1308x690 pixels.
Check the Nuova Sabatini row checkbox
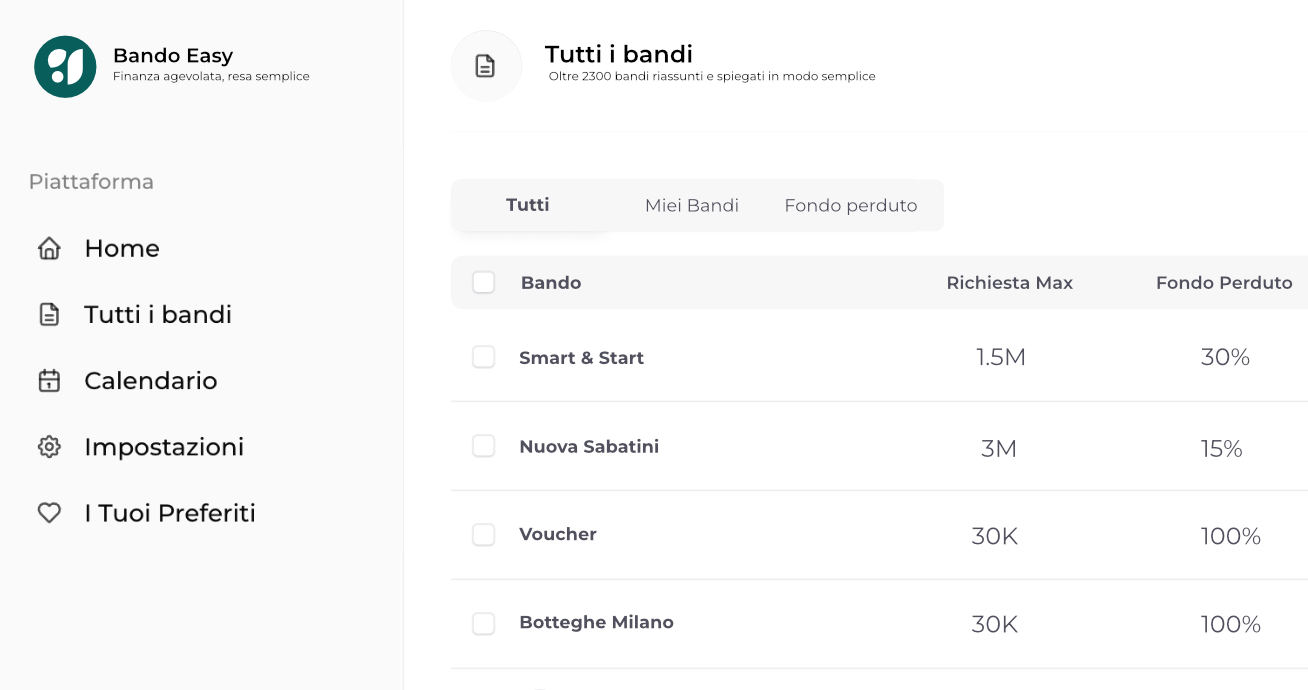[x=484, y=446]
